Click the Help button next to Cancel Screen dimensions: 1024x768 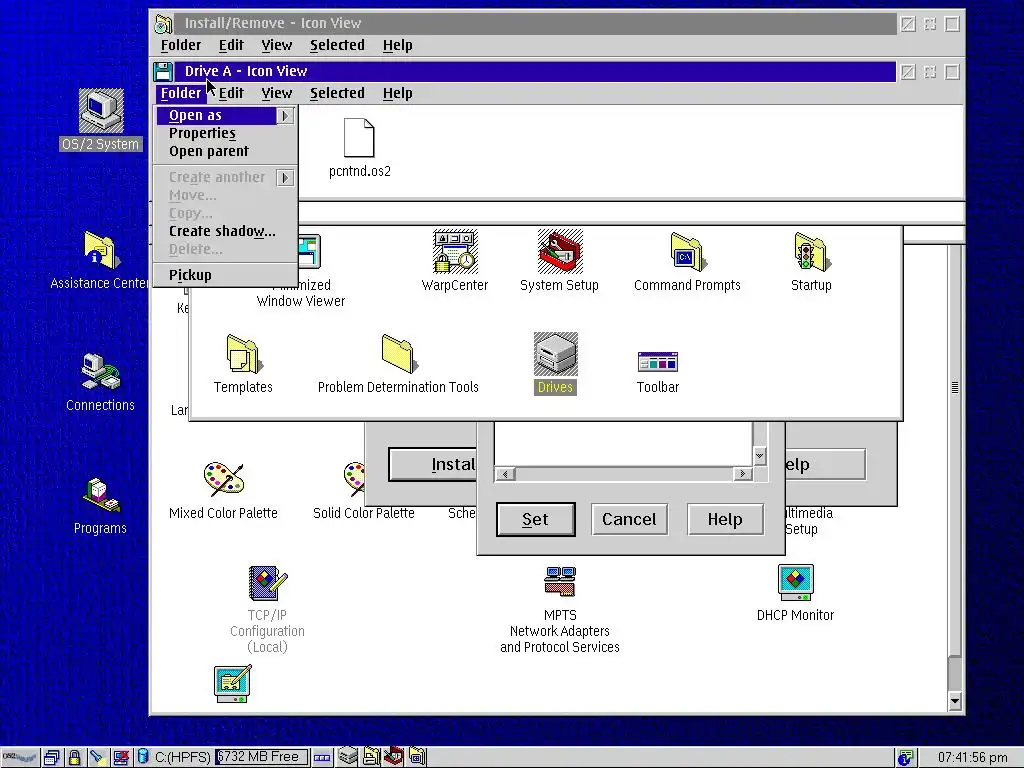(x=725, y=519)
